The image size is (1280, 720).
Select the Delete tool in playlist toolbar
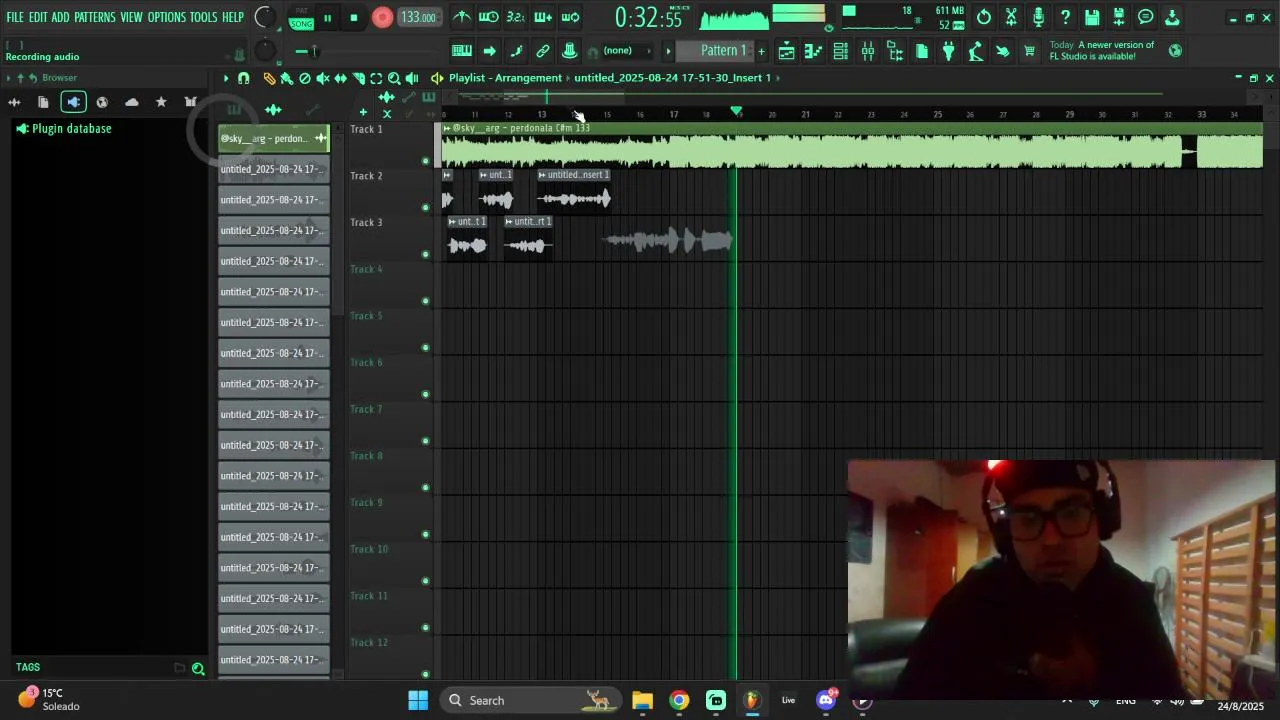pyautogui.click(x=305, y=78)
